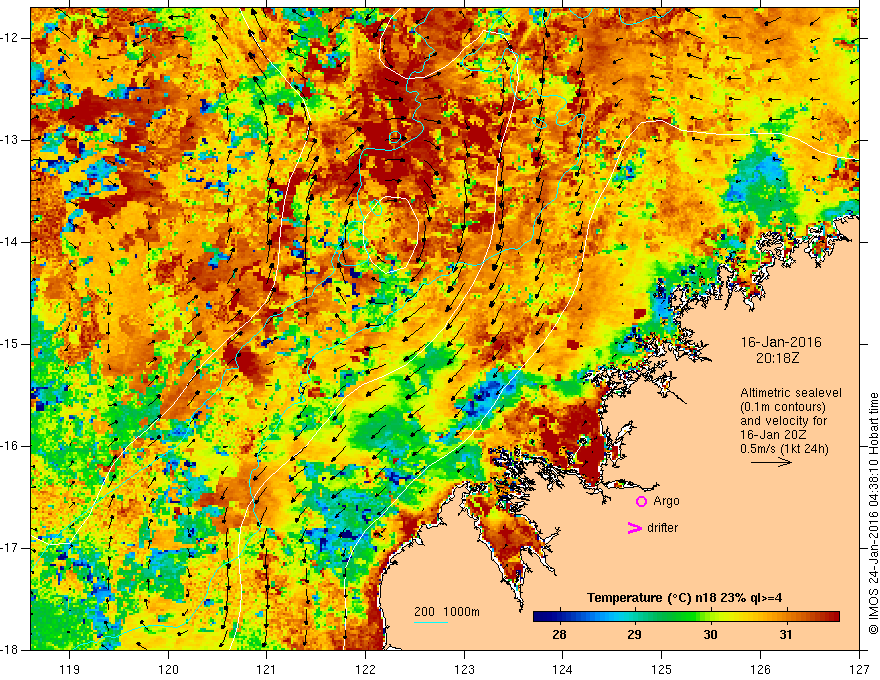The image size is (880, 680).
Task: Click the text 'Altimetric sealevel'
Action: pyautogui.click(x=791, y=393)
